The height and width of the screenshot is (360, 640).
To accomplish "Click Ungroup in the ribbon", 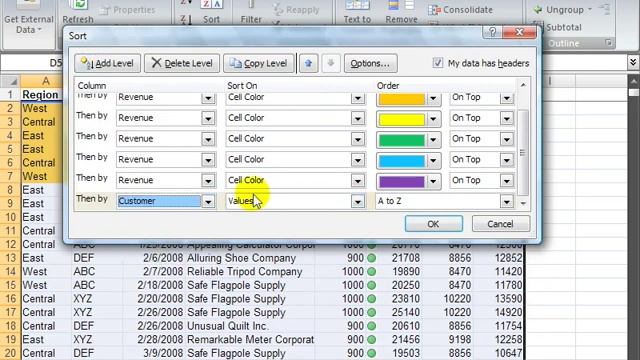I will pos(562,10).
